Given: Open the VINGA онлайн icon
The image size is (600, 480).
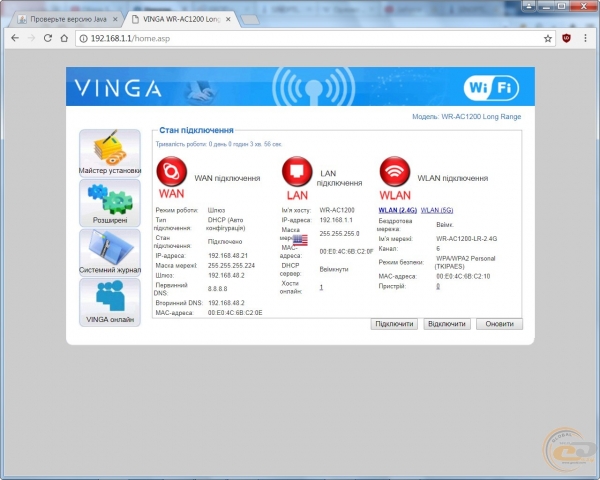Looking at the screenshot, I should point(110,302).
